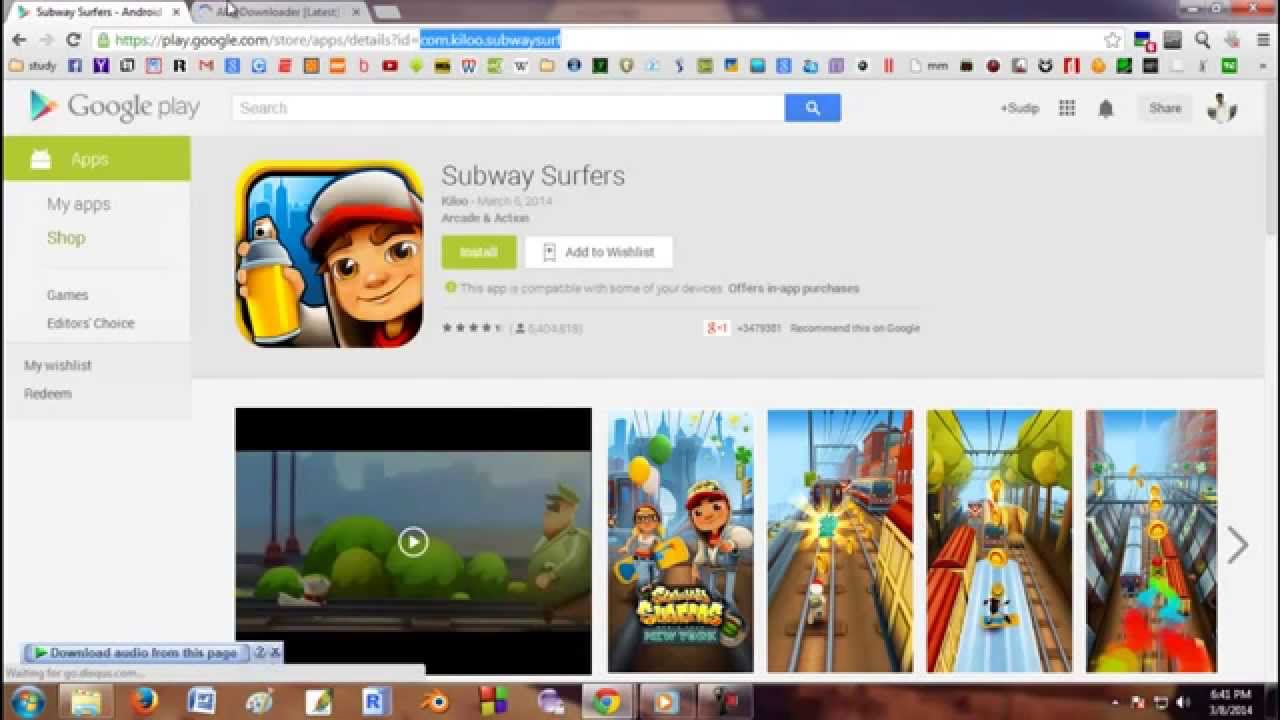Open the Kiloo developer link
Image resolution: width=1280 pixels, height=720 pixels.
coord(453,201)
